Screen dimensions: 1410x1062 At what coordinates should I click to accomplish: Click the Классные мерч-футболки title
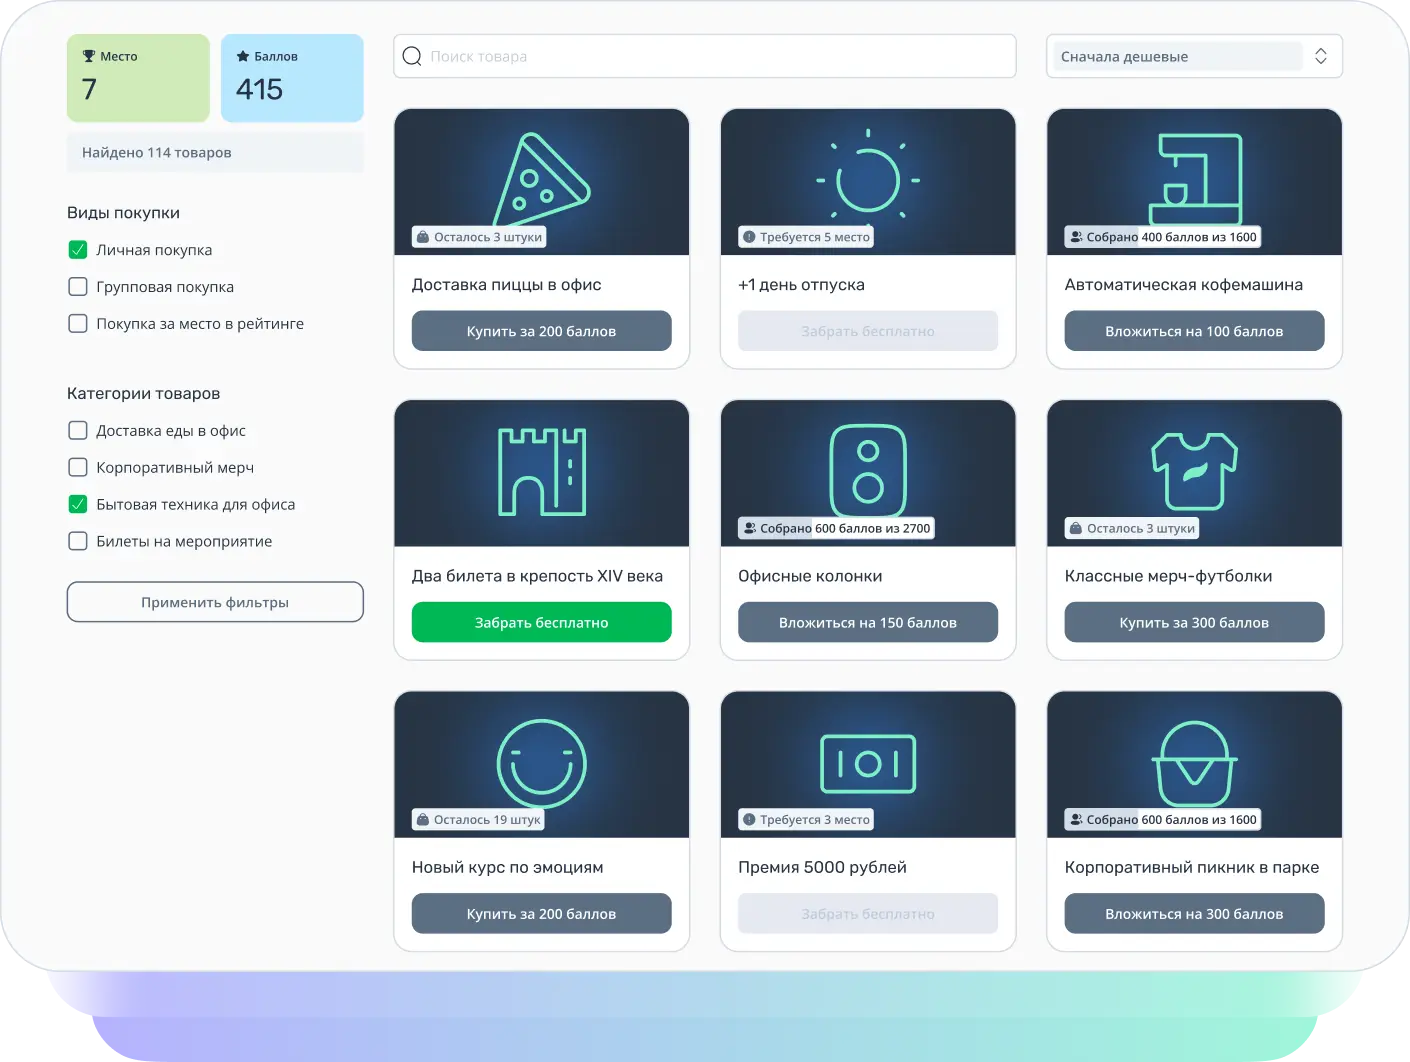(x=1169, y=576)
